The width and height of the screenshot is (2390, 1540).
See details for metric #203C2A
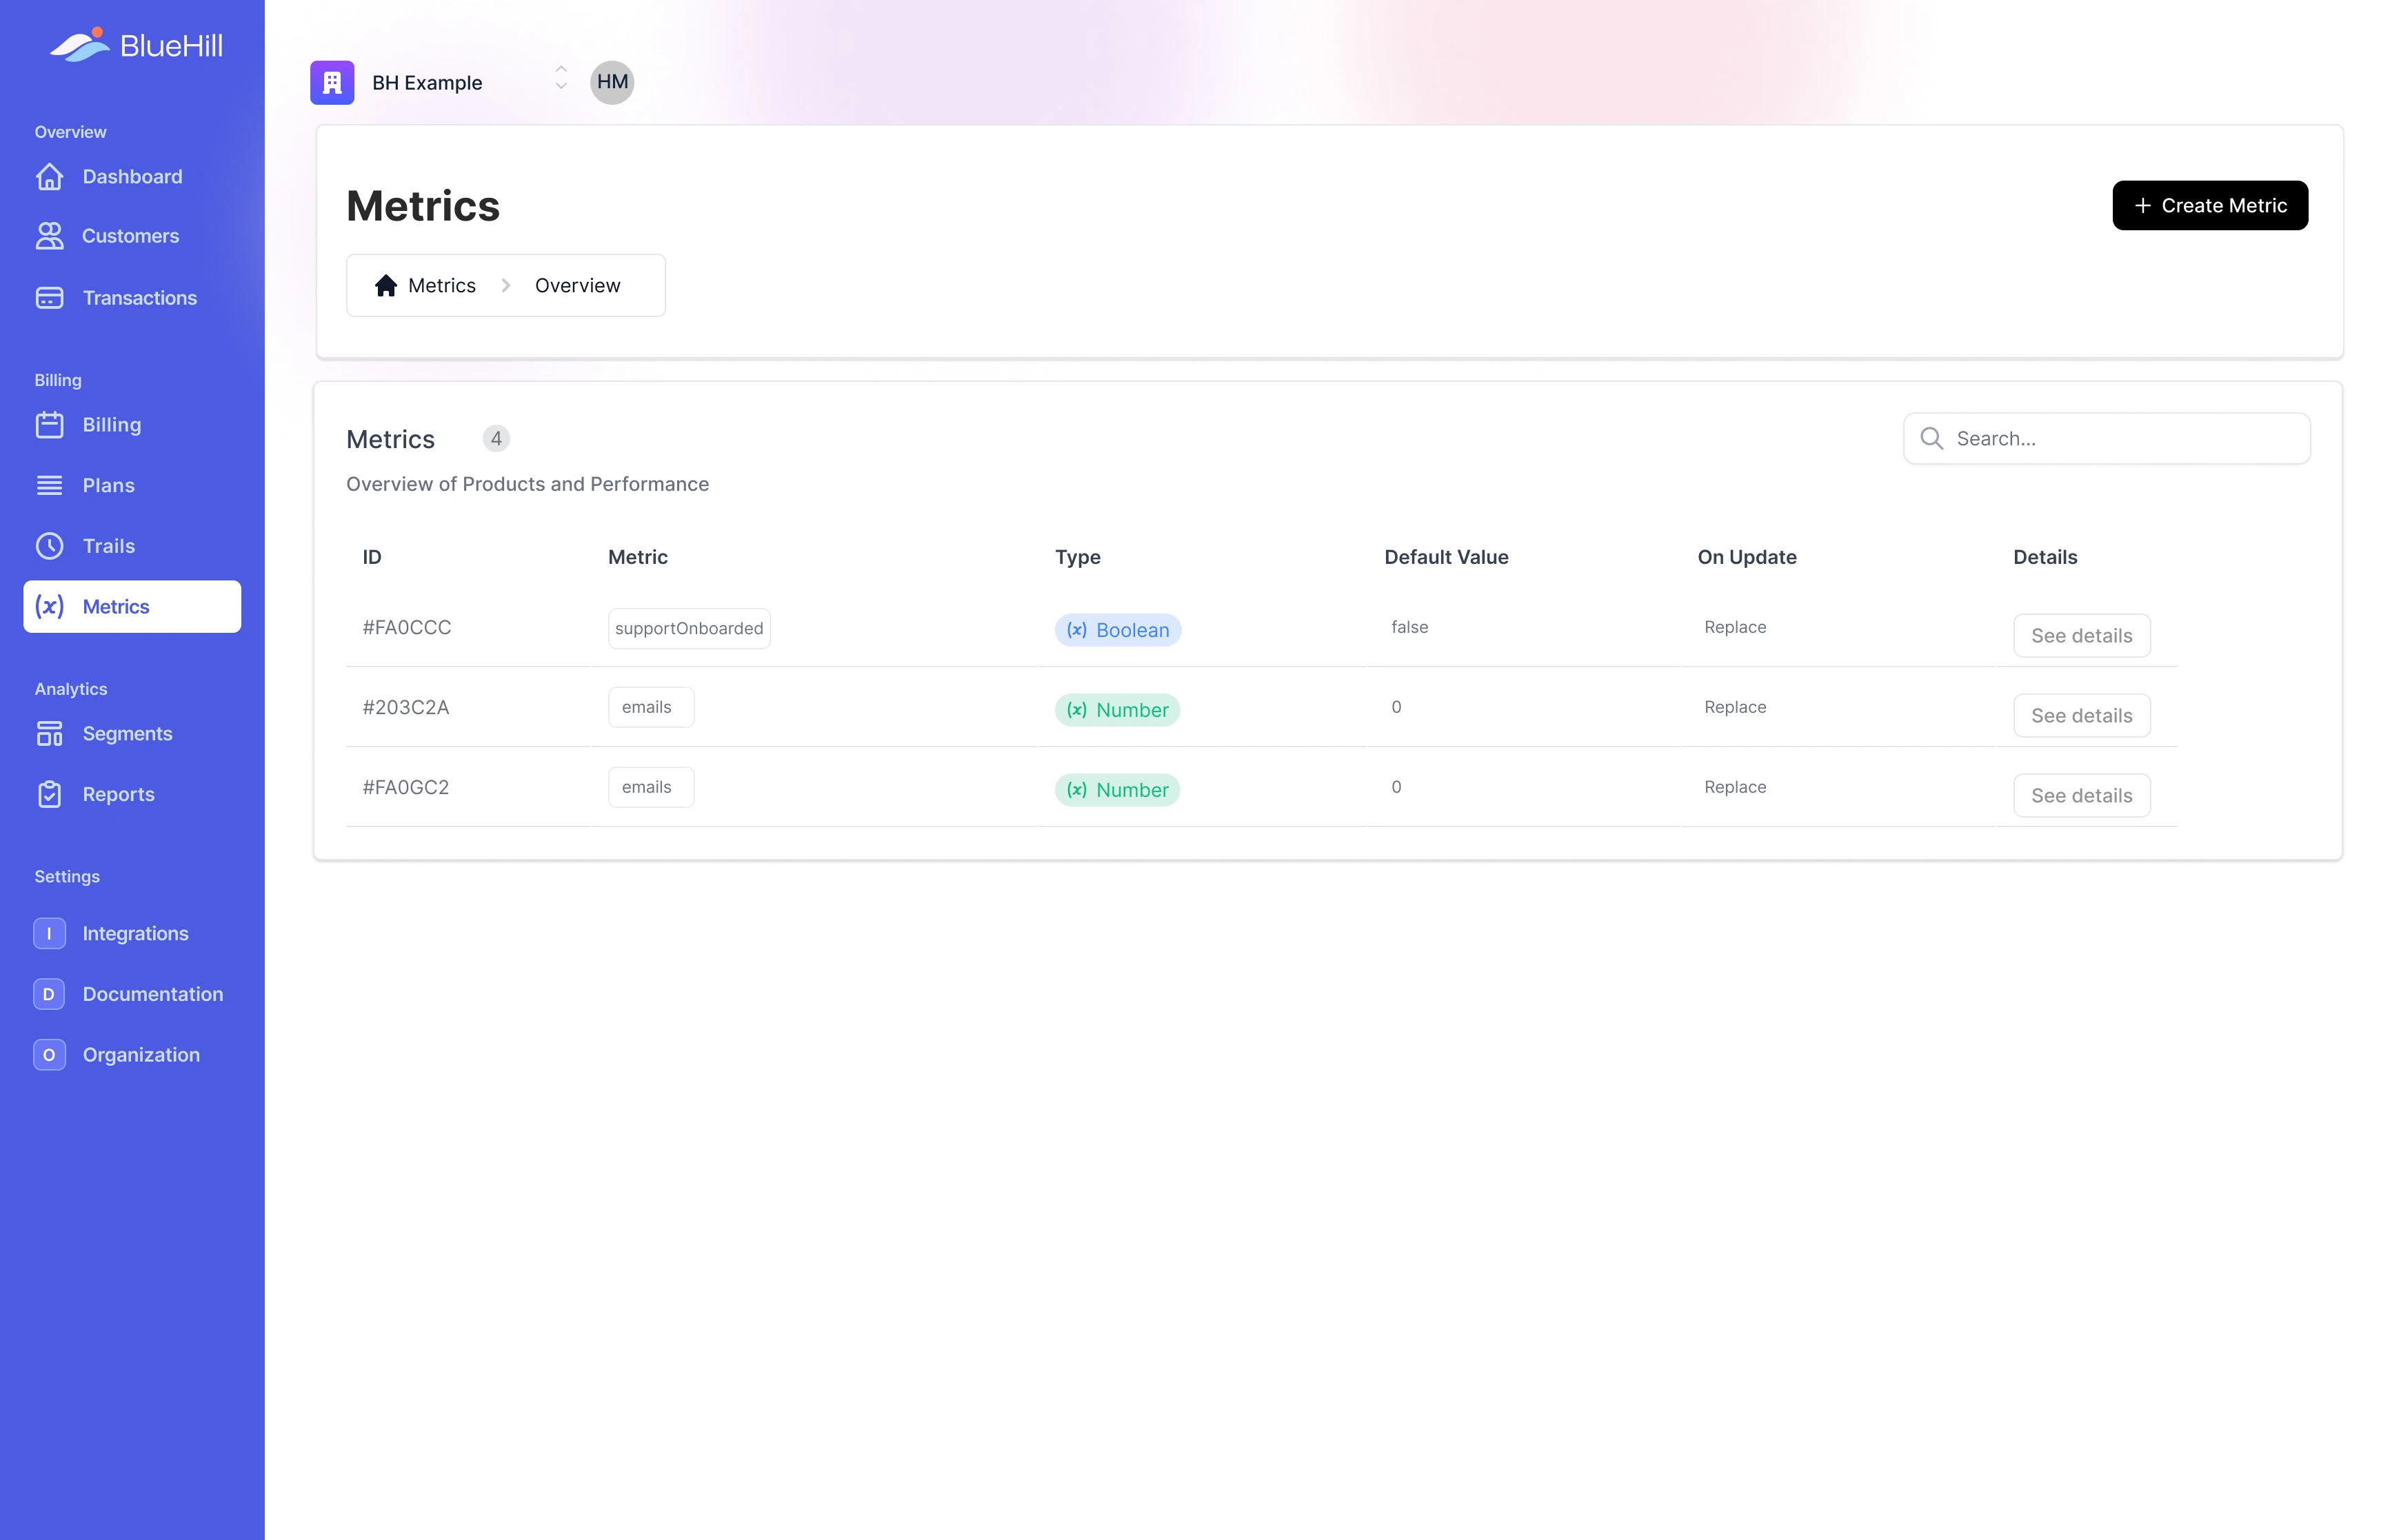[2081, 716]
